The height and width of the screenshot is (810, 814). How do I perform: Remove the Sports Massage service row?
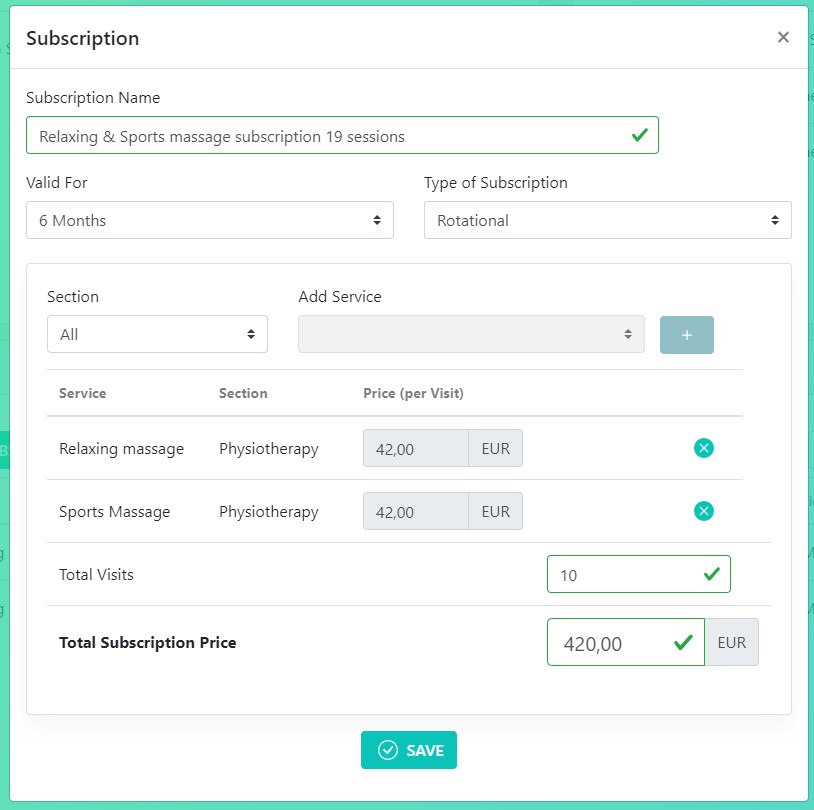[x=703, y=511]
